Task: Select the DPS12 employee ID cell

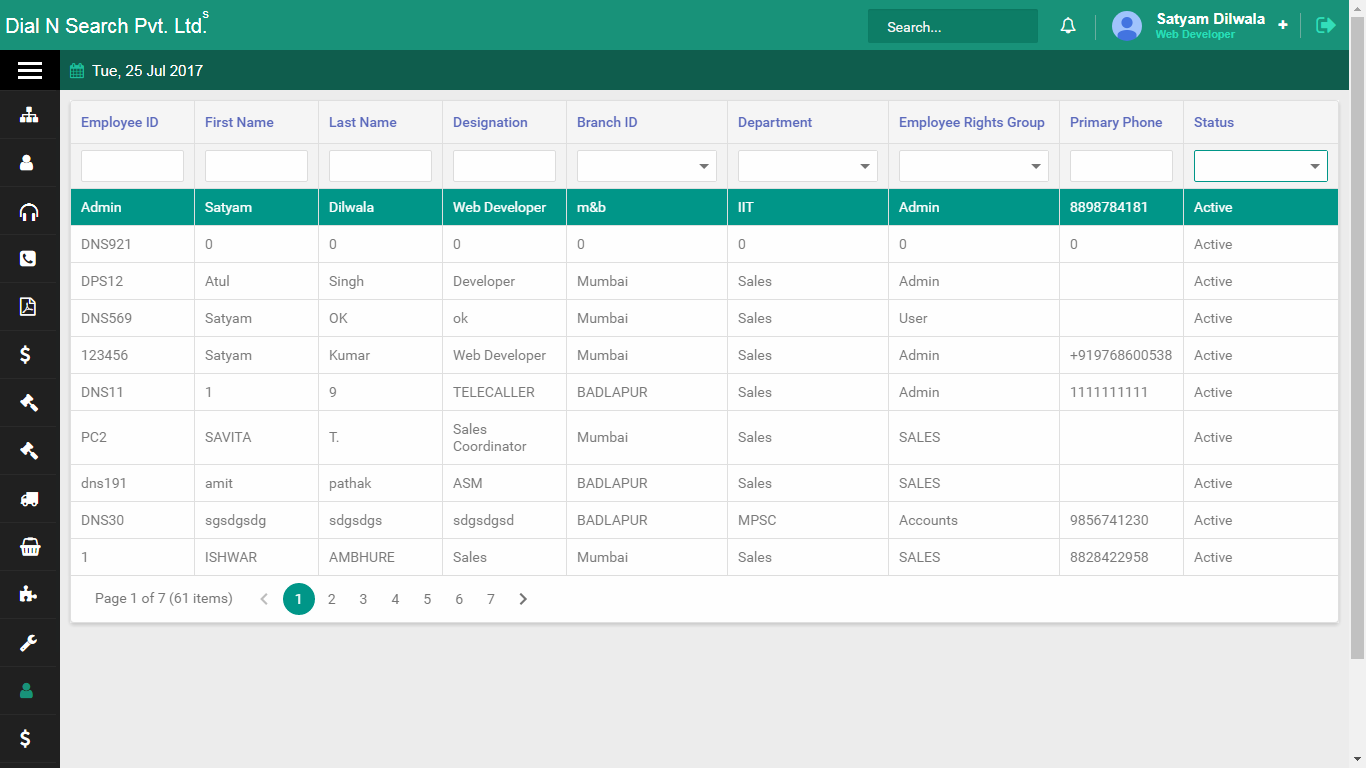Action: point(132,281)
